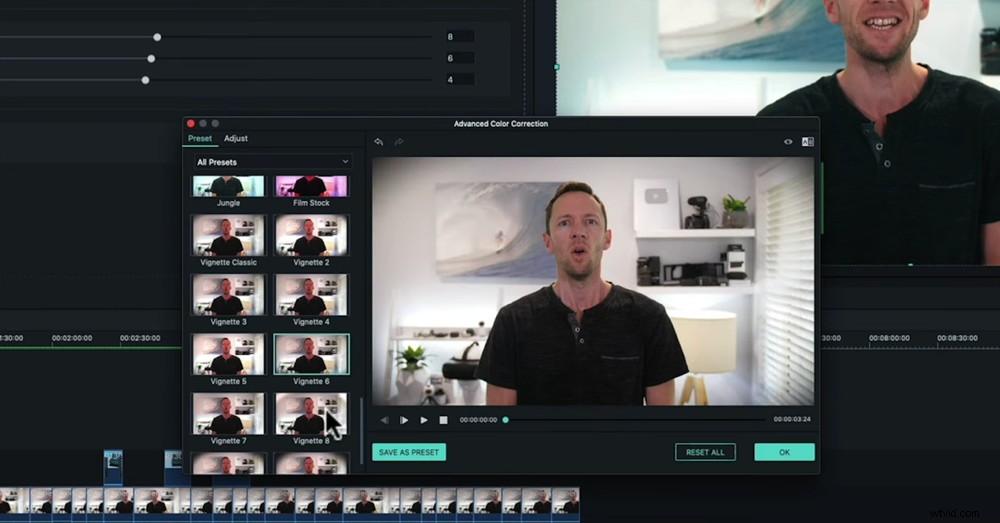The image size is (1000, 523).
Task: Click the preview video frame in dialog
Action: pos(593,281)
